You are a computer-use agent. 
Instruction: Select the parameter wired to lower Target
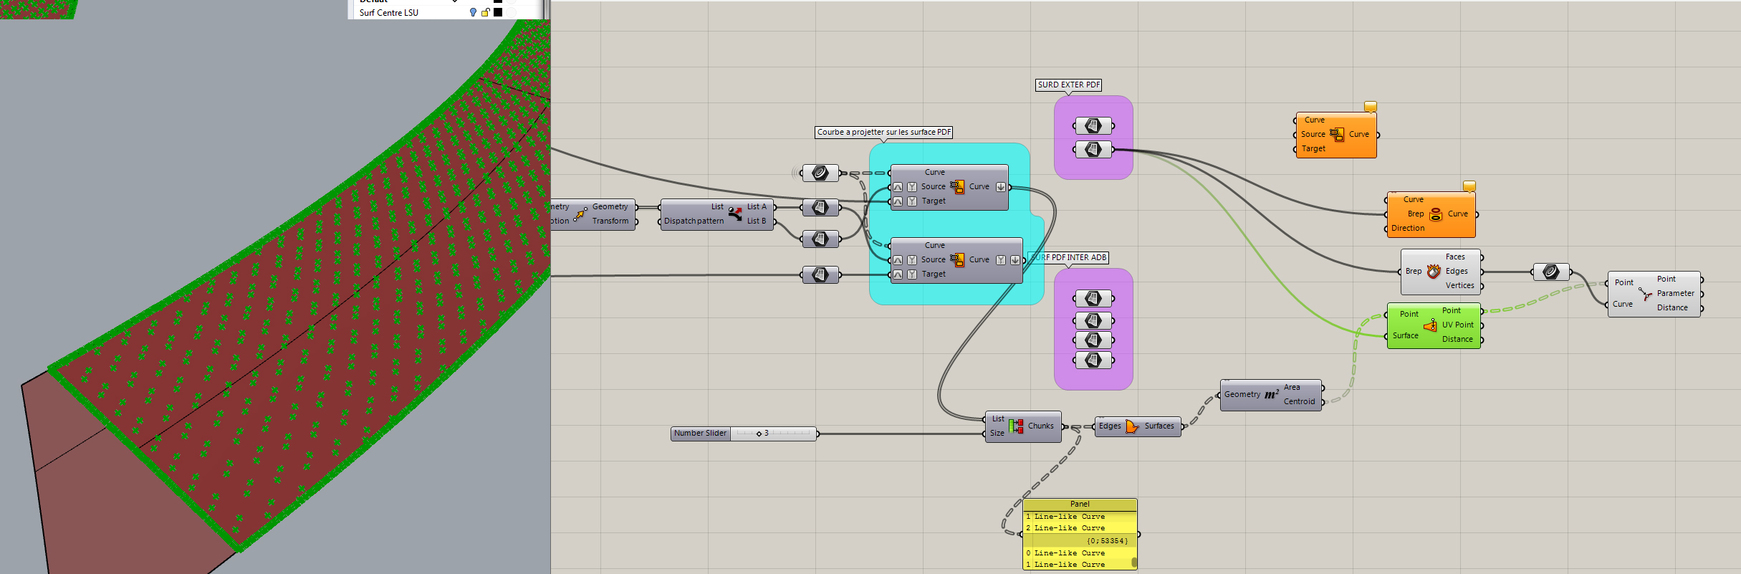click(x=820, y=274)
